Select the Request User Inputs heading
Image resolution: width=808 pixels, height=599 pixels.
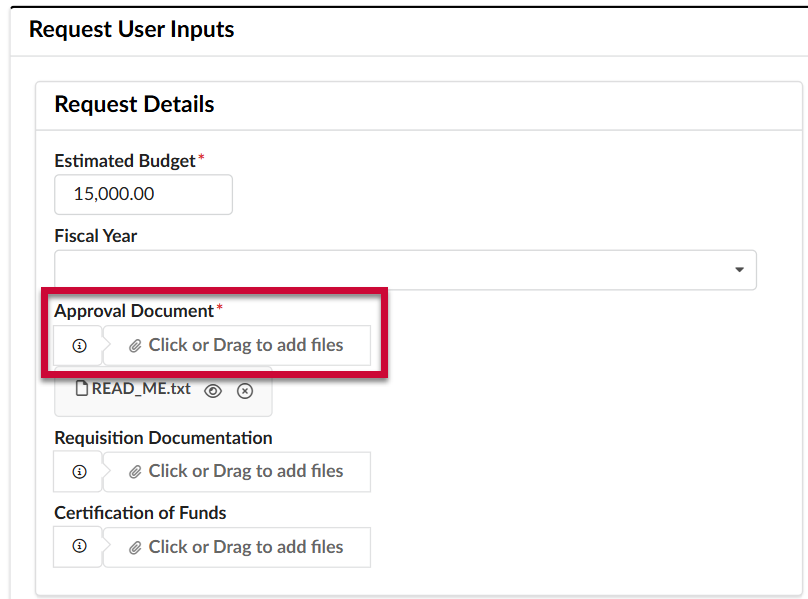132,29
